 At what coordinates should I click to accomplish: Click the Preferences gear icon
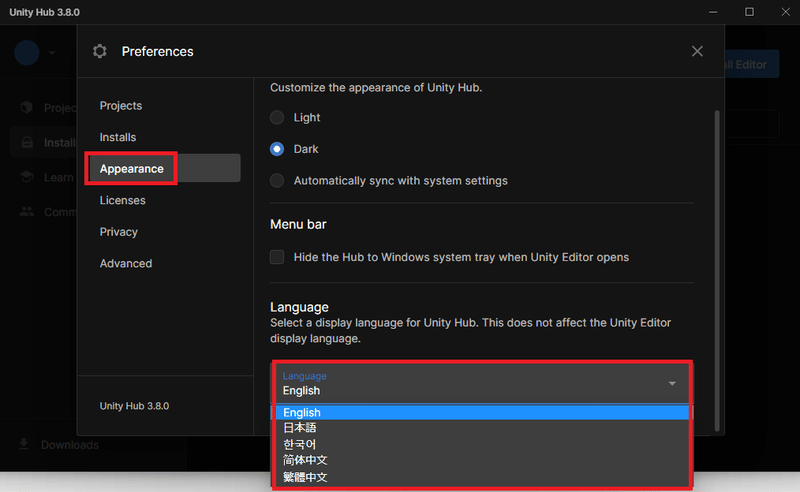click(100, 51)
